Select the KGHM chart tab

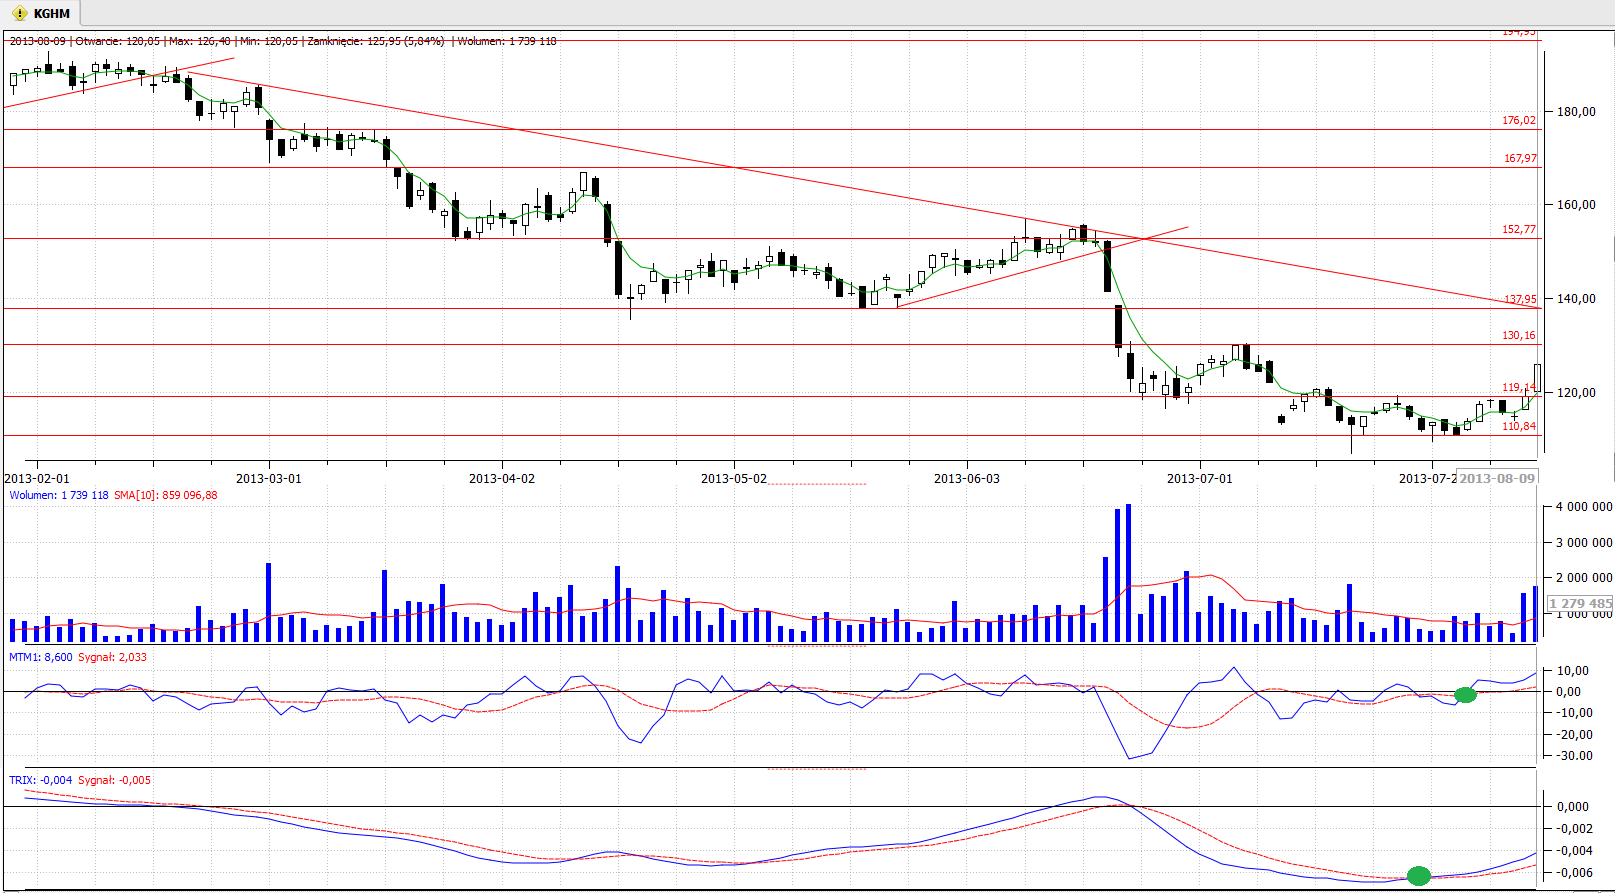pyautogui.click(x=41, y=13)
